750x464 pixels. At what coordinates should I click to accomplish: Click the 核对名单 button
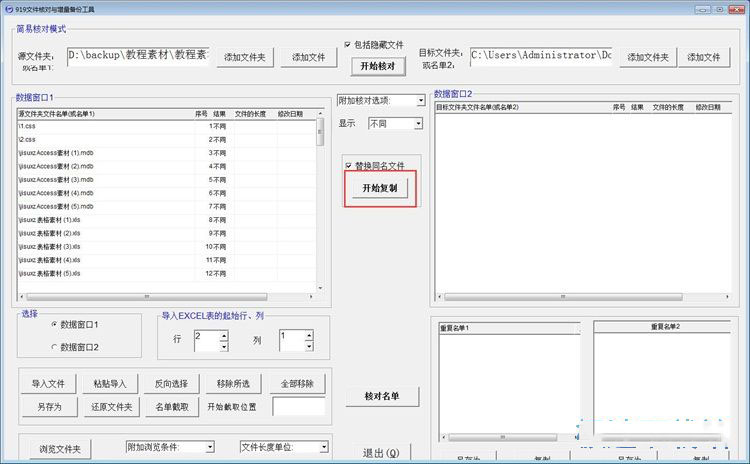382,396
